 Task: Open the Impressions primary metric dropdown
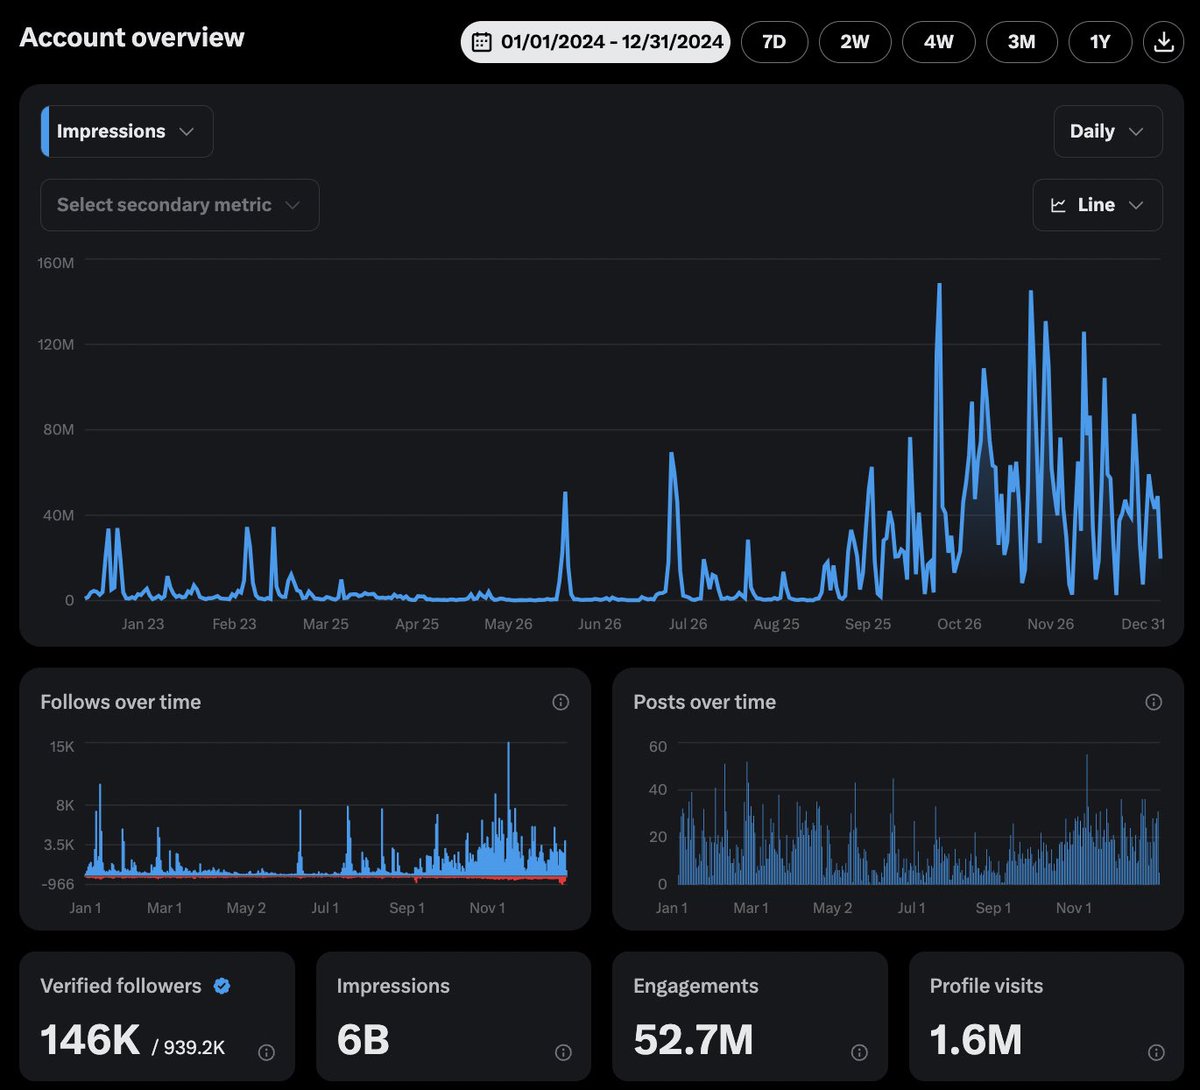pyautogui.click(x=127, y=131)
